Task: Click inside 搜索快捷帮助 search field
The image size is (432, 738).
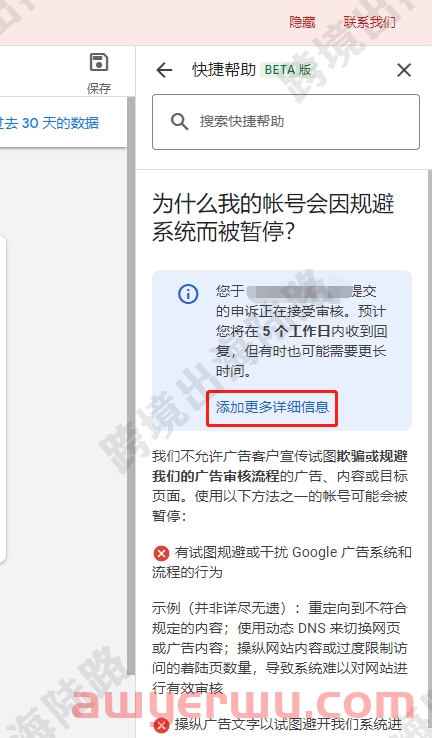Action: click(x=286, y=122)
